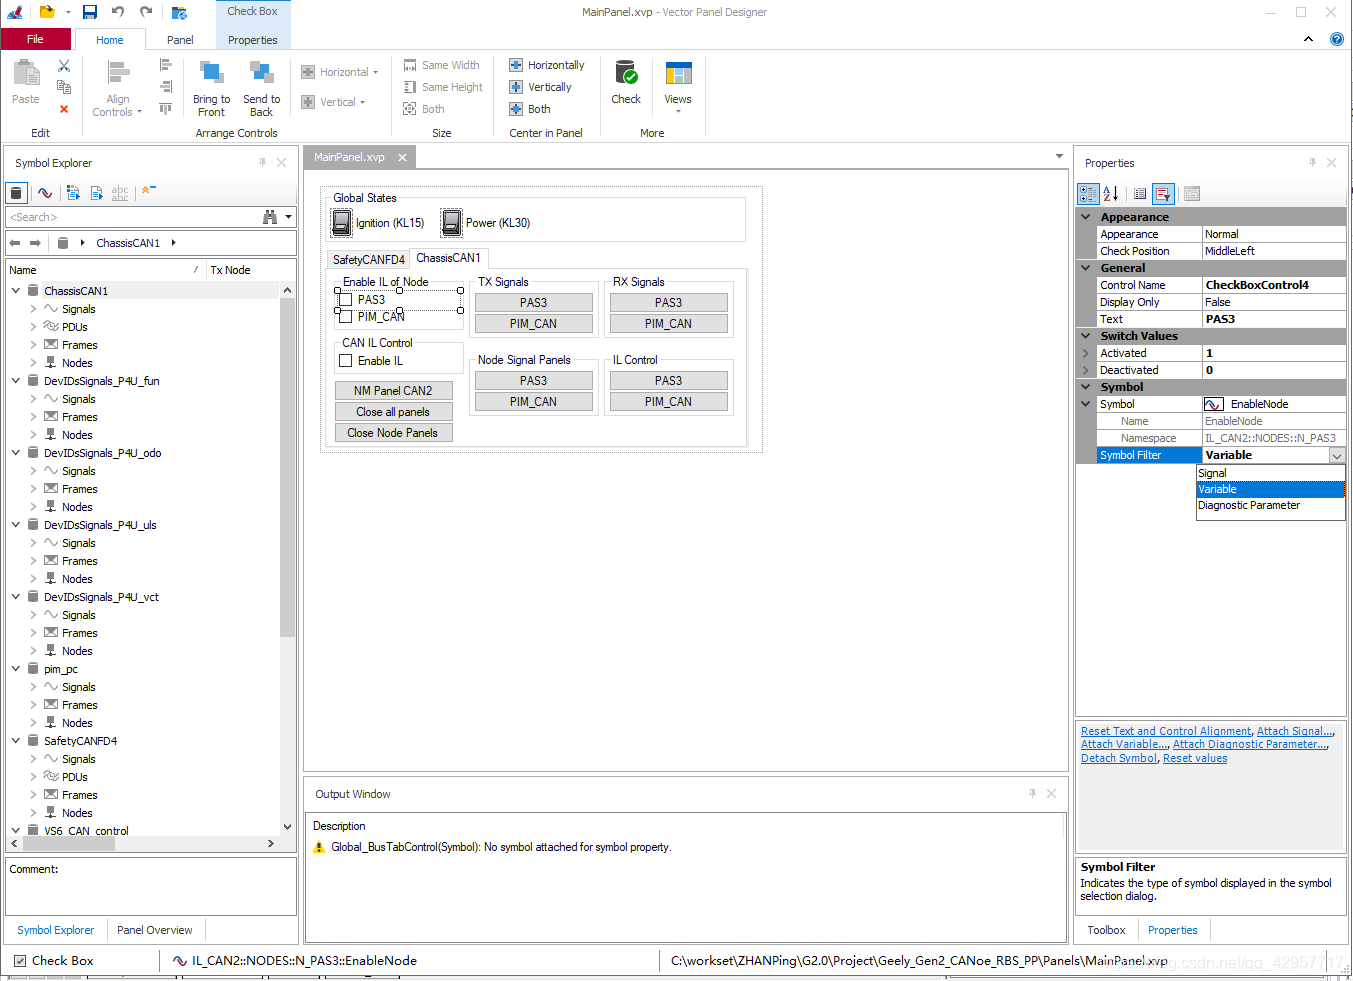The height and width of the screenshot is (981, 1353).
Task: Click the Redo arrow in the title bar
Action: pos(146,12)
